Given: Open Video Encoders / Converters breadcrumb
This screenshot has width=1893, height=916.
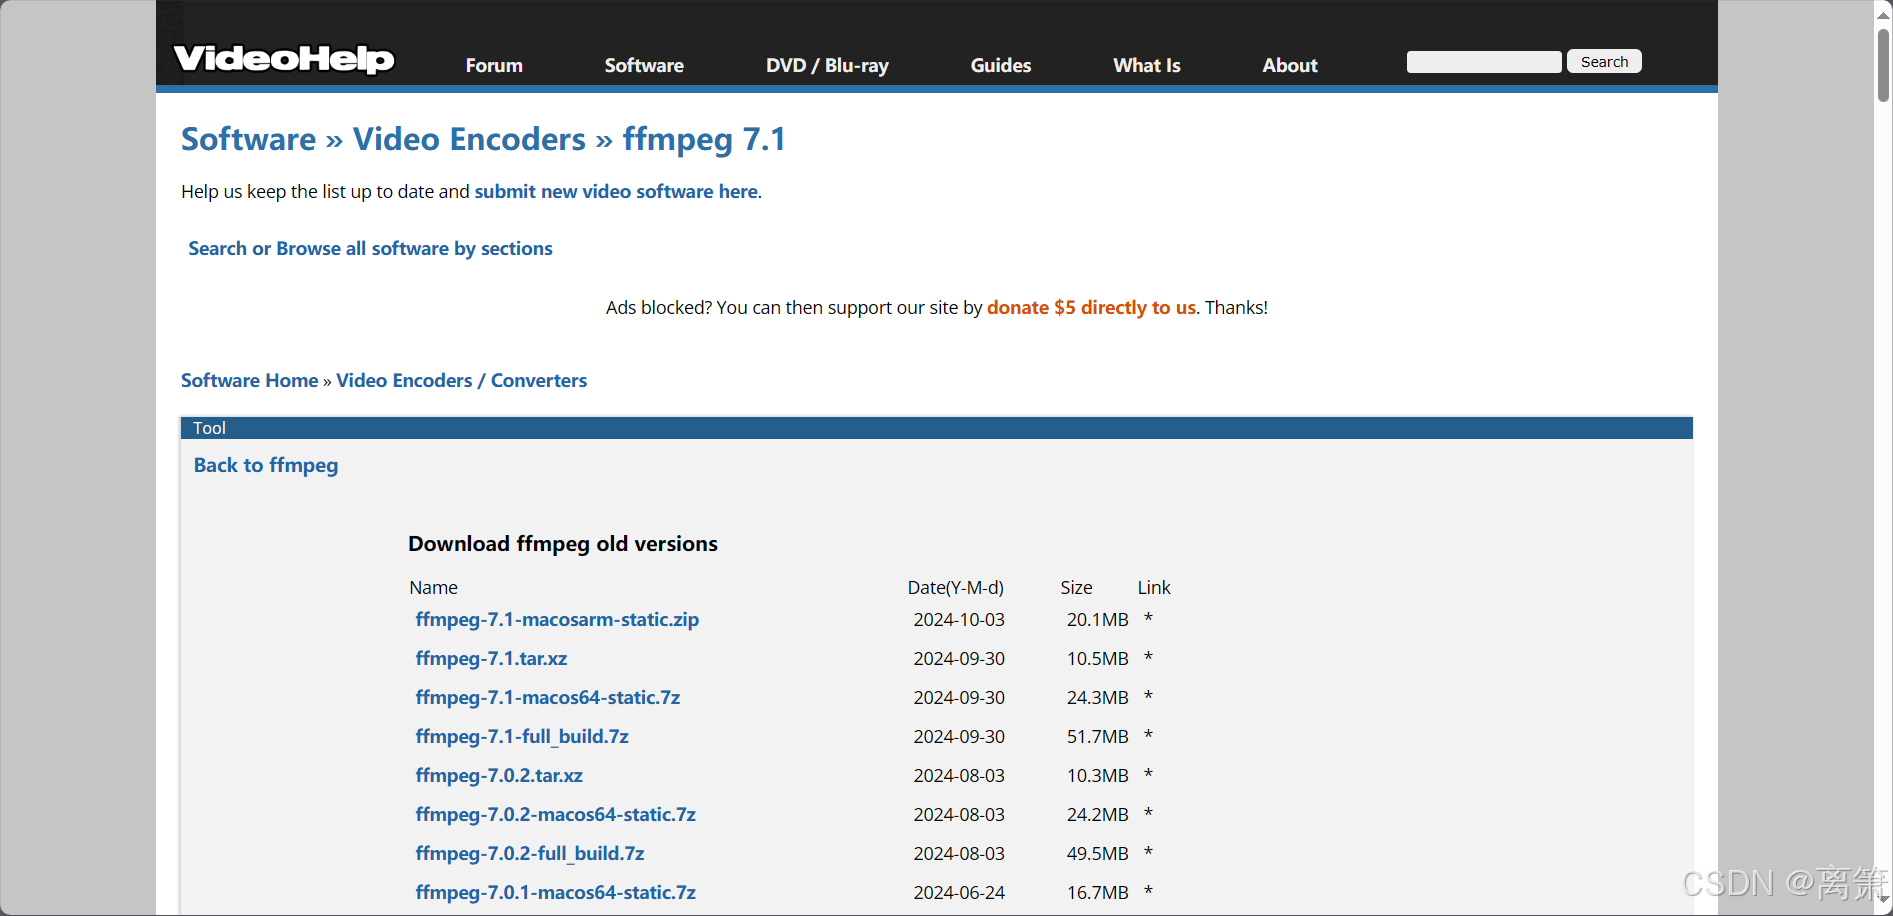Looking at the screenshot, I should 461,380.
